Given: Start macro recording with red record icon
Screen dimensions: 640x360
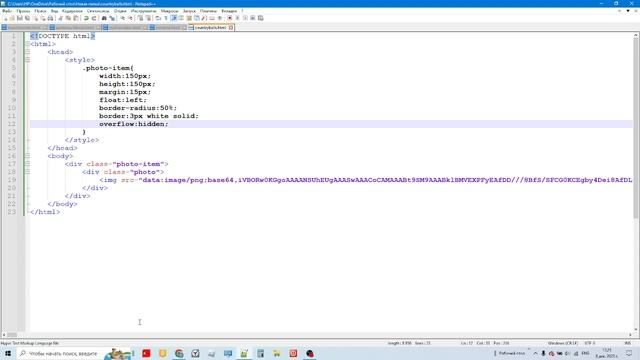Looking at the screenshot, I should tap(229, 18).
